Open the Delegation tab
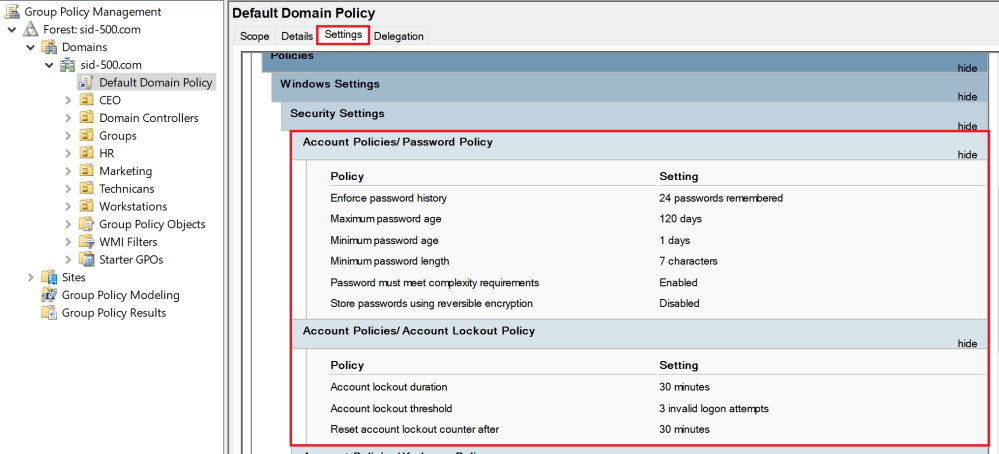The image size is (999, 454). point(398,36)
